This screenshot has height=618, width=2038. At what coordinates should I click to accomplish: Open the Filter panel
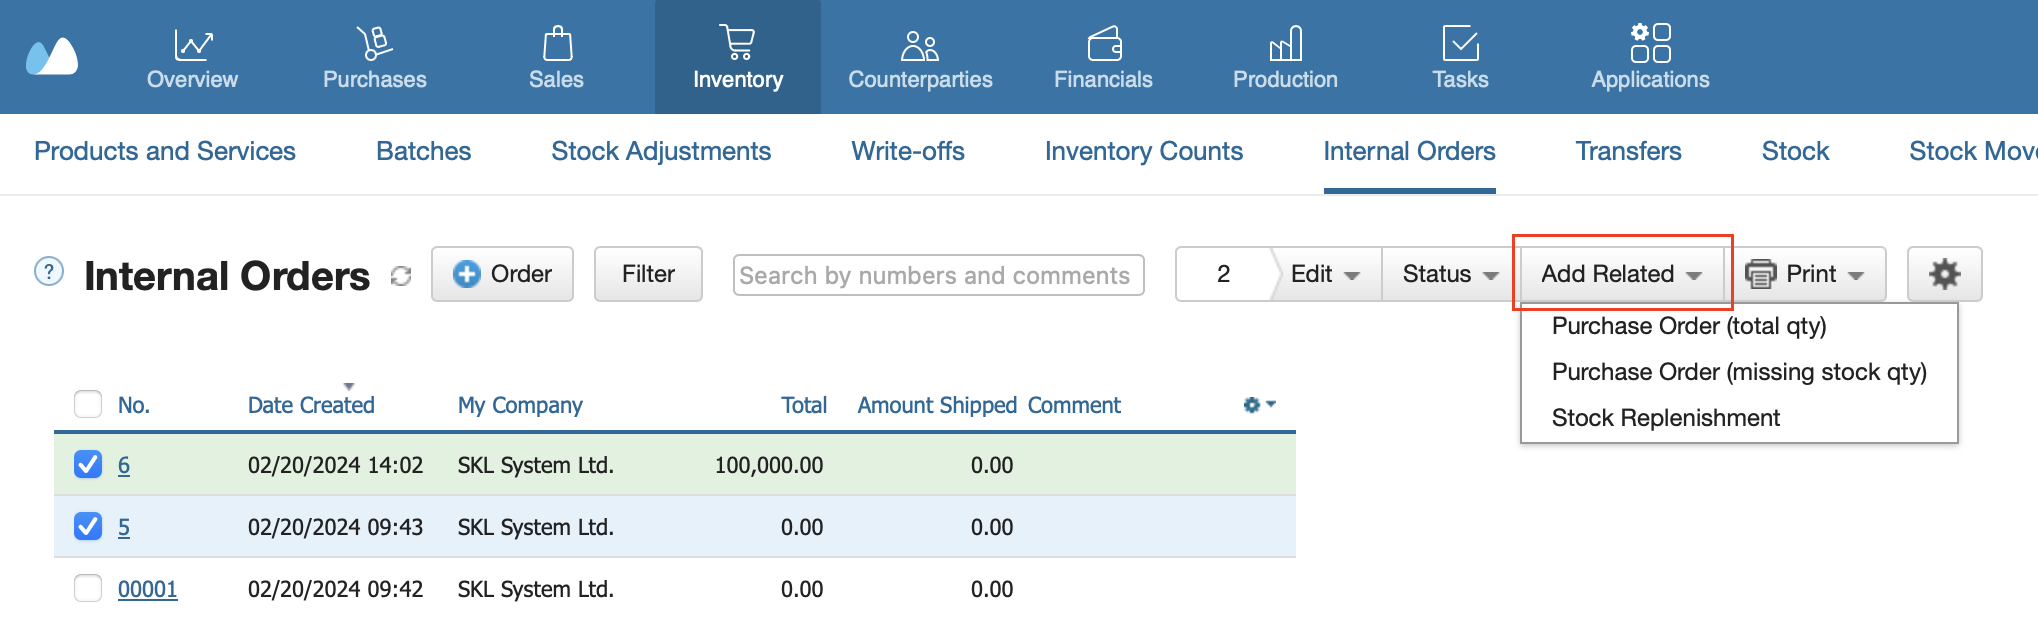click(648, 274)
